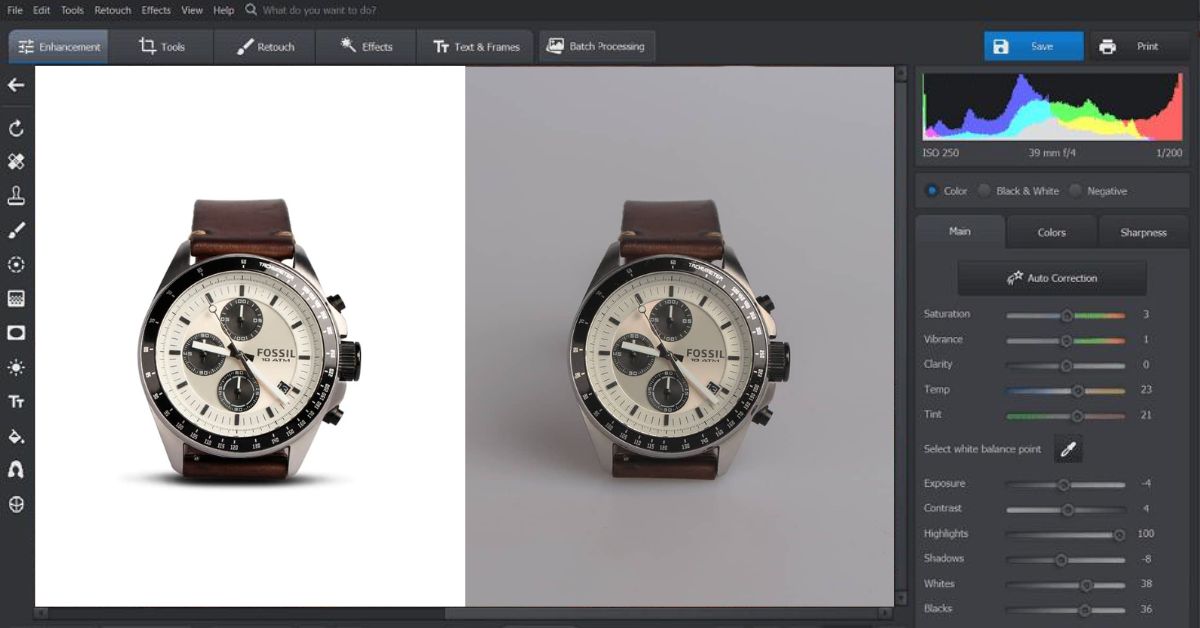This screenshot has height=628, width=1200.
Task: Select the Adjustment Brush tool
Action: click(16, 230)
